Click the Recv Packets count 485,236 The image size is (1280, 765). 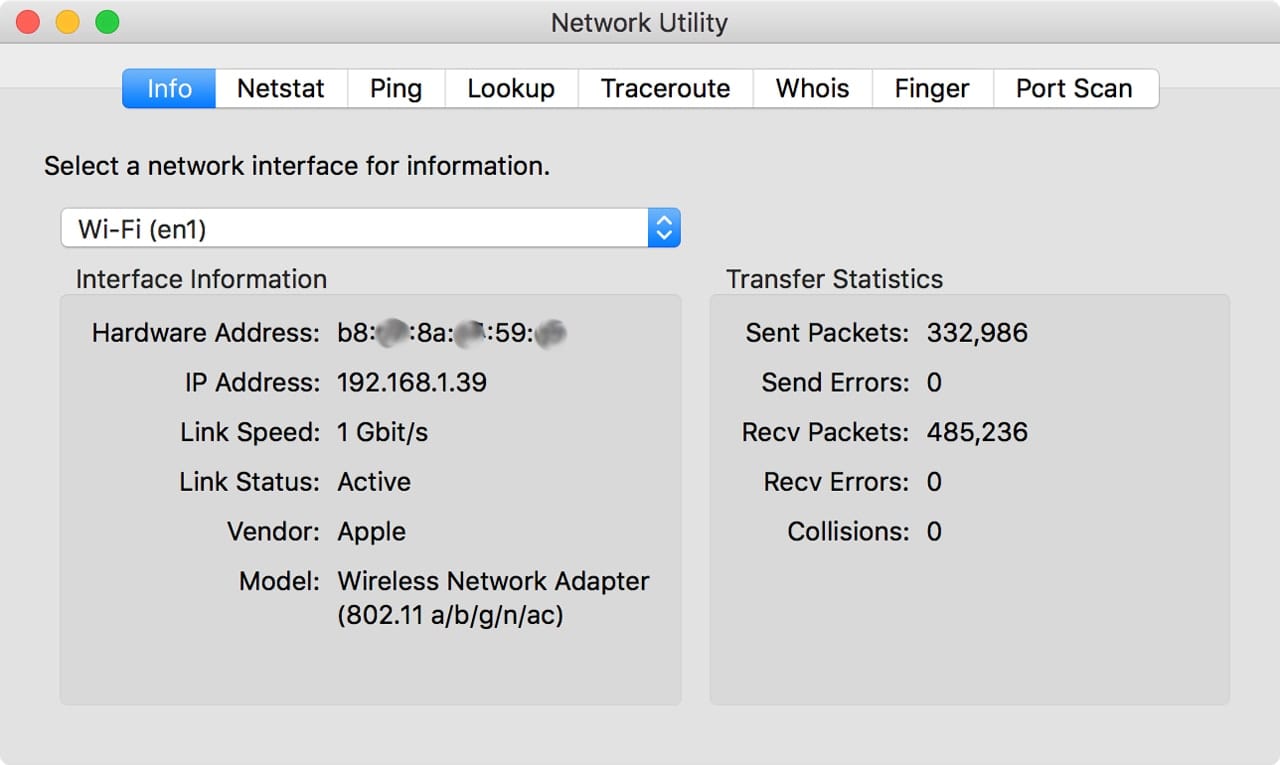[977, 432]
